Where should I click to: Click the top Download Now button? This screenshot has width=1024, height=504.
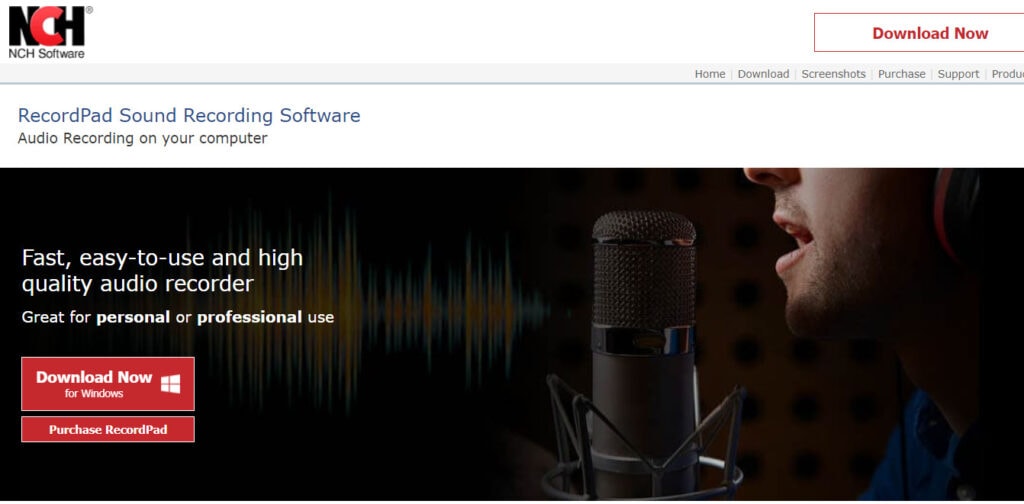tap(919, 33)
